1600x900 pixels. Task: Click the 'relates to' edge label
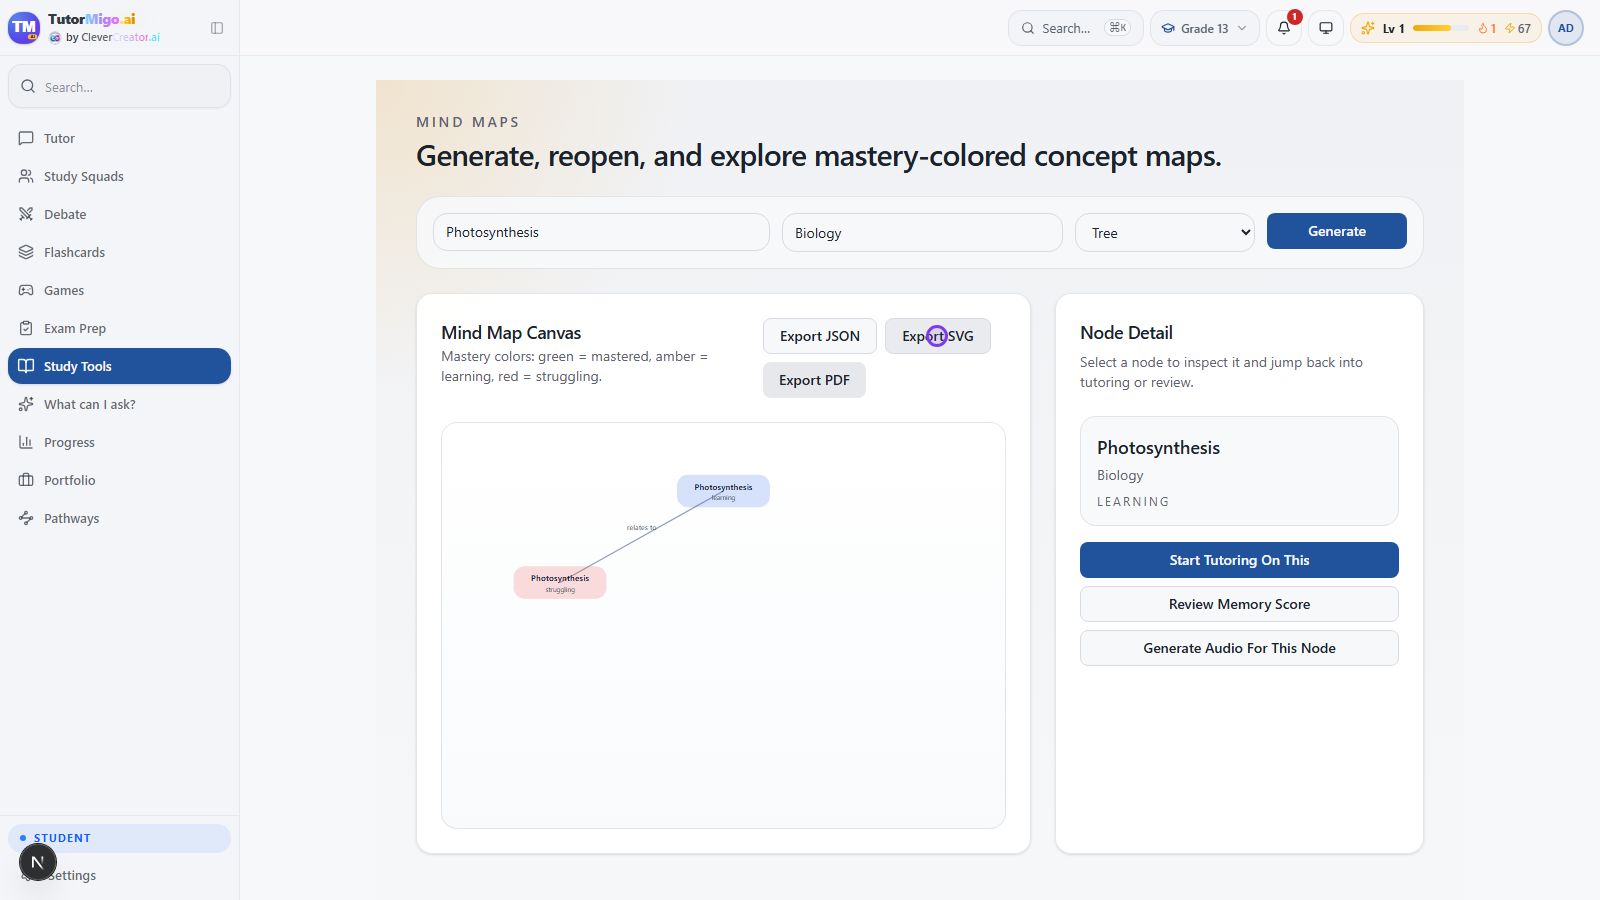[641, 528]
